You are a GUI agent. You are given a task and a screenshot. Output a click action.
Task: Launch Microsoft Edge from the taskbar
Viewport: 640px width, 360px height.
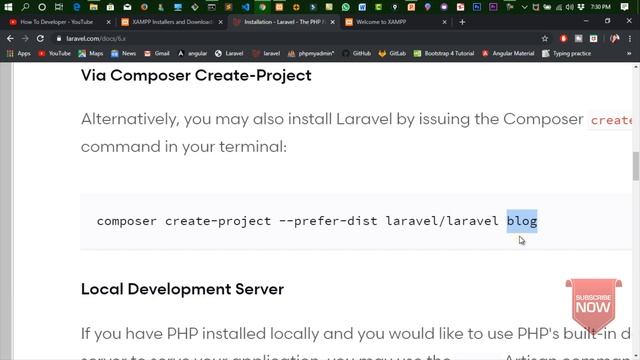coord(76,7)
